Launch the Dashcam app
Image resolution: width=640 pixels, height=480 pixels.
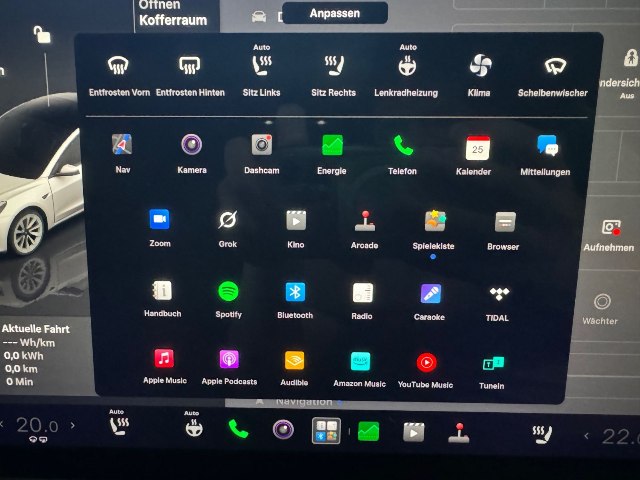click(x=262, y=145)
